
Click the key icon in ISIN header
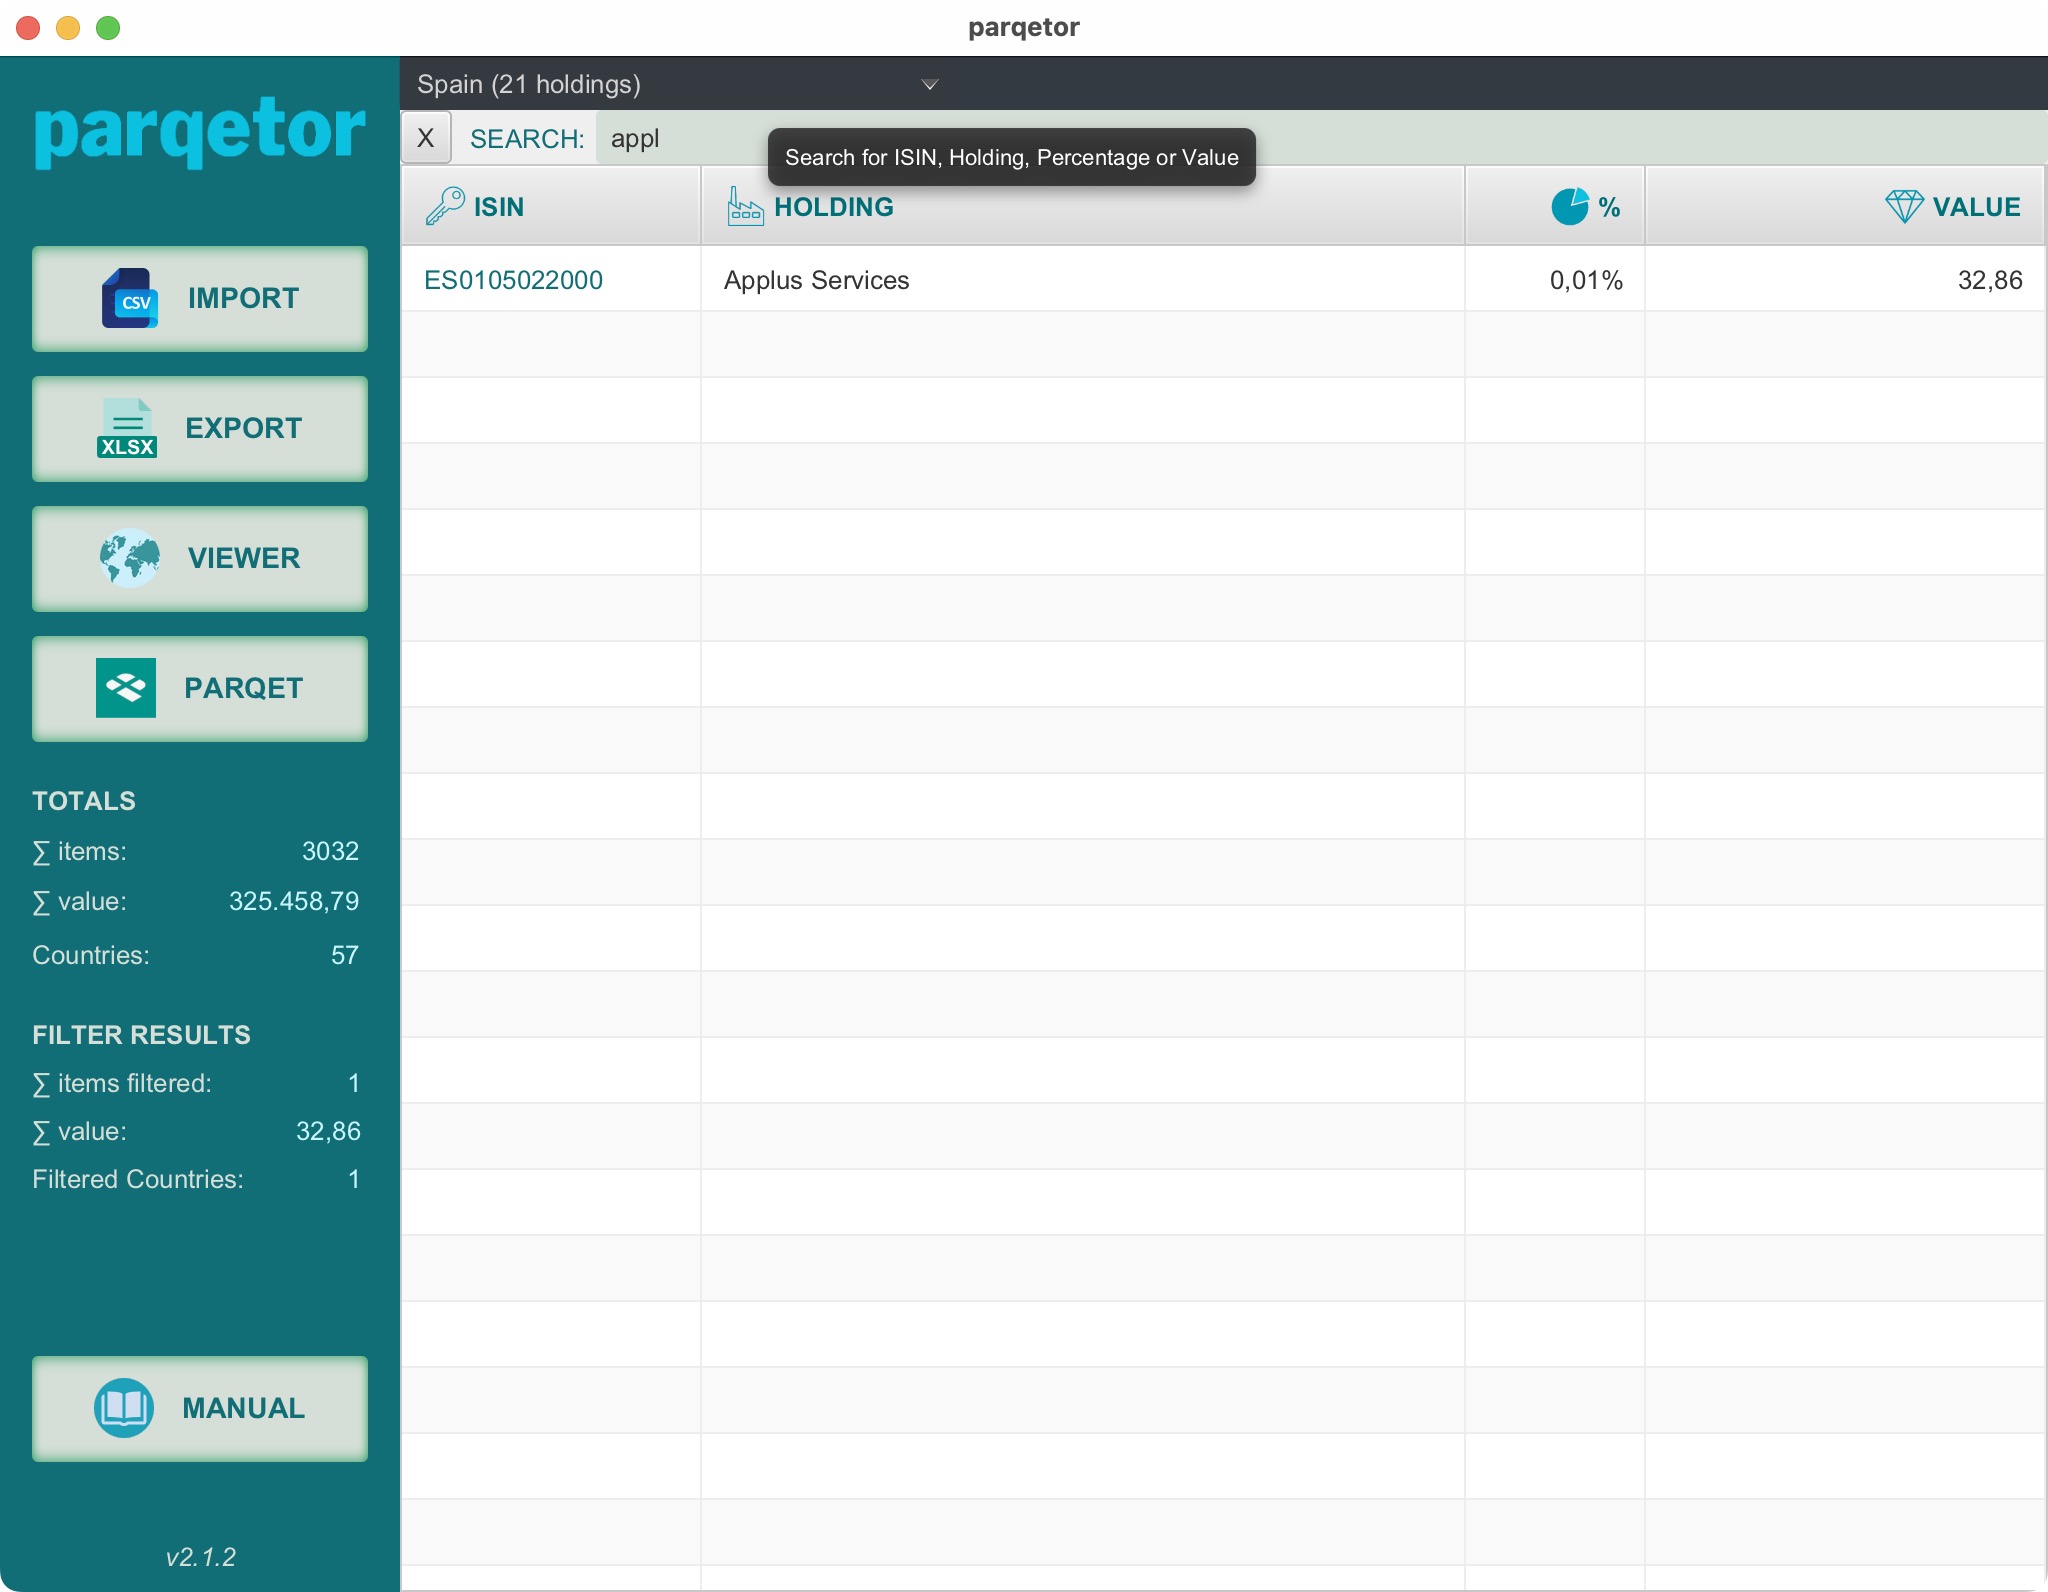click(x=444, y=206)
